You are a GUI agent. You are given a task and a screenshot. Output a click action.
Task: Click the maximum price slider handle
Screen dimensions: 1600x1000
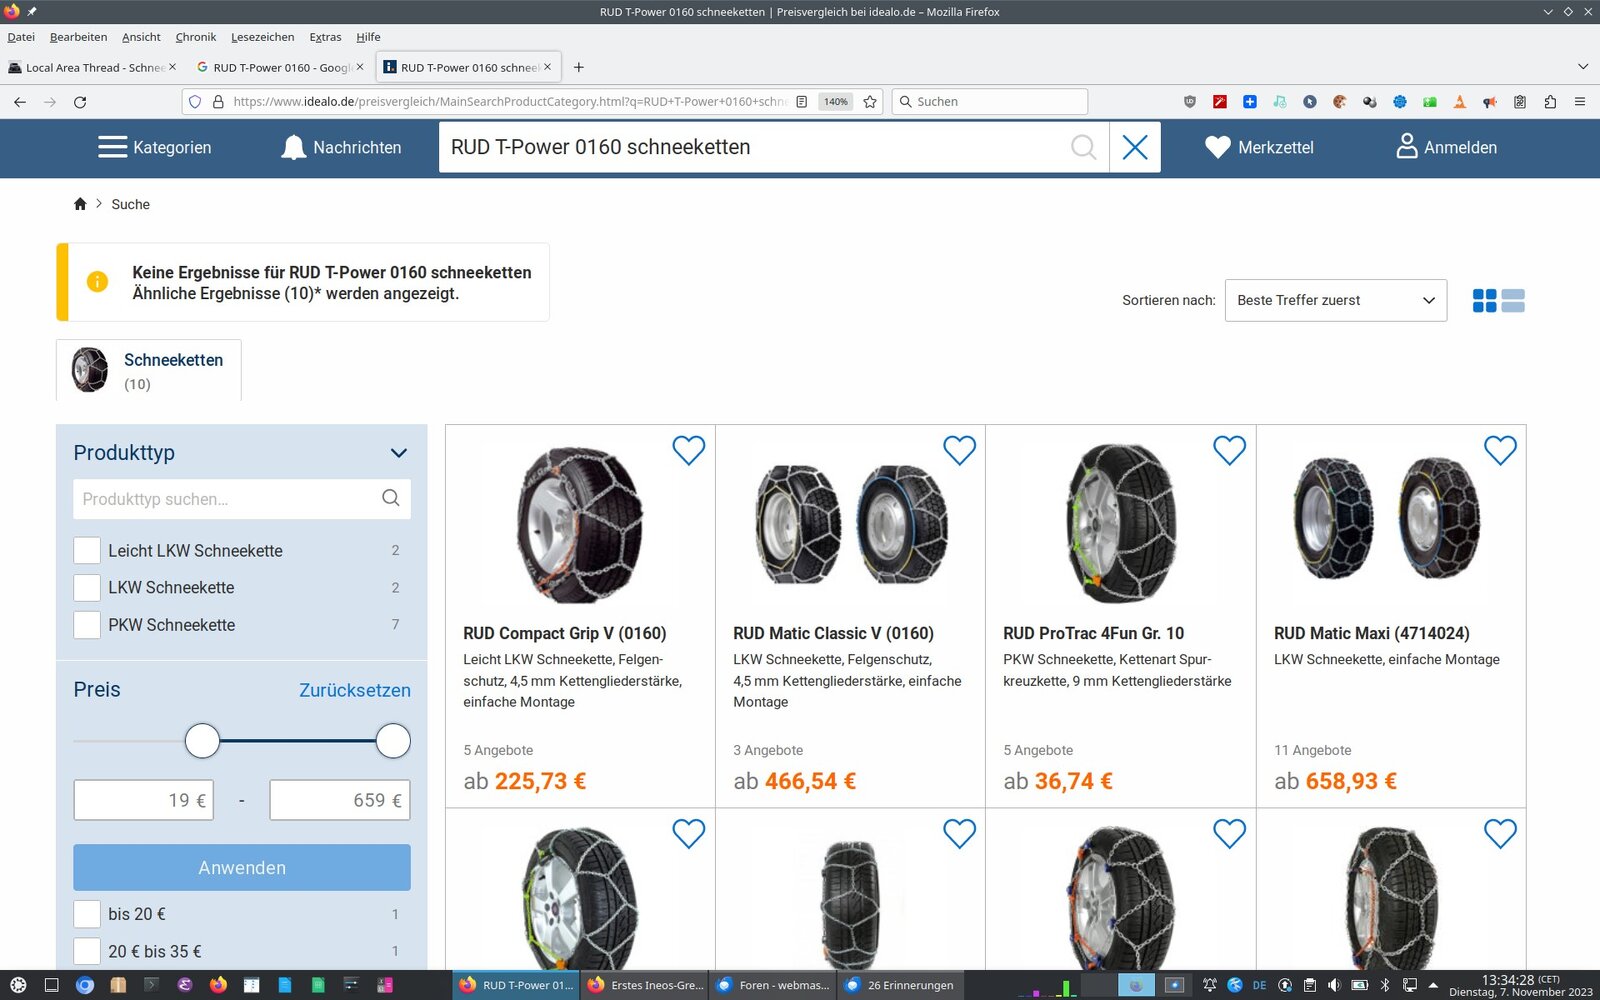tap(393, 741)
